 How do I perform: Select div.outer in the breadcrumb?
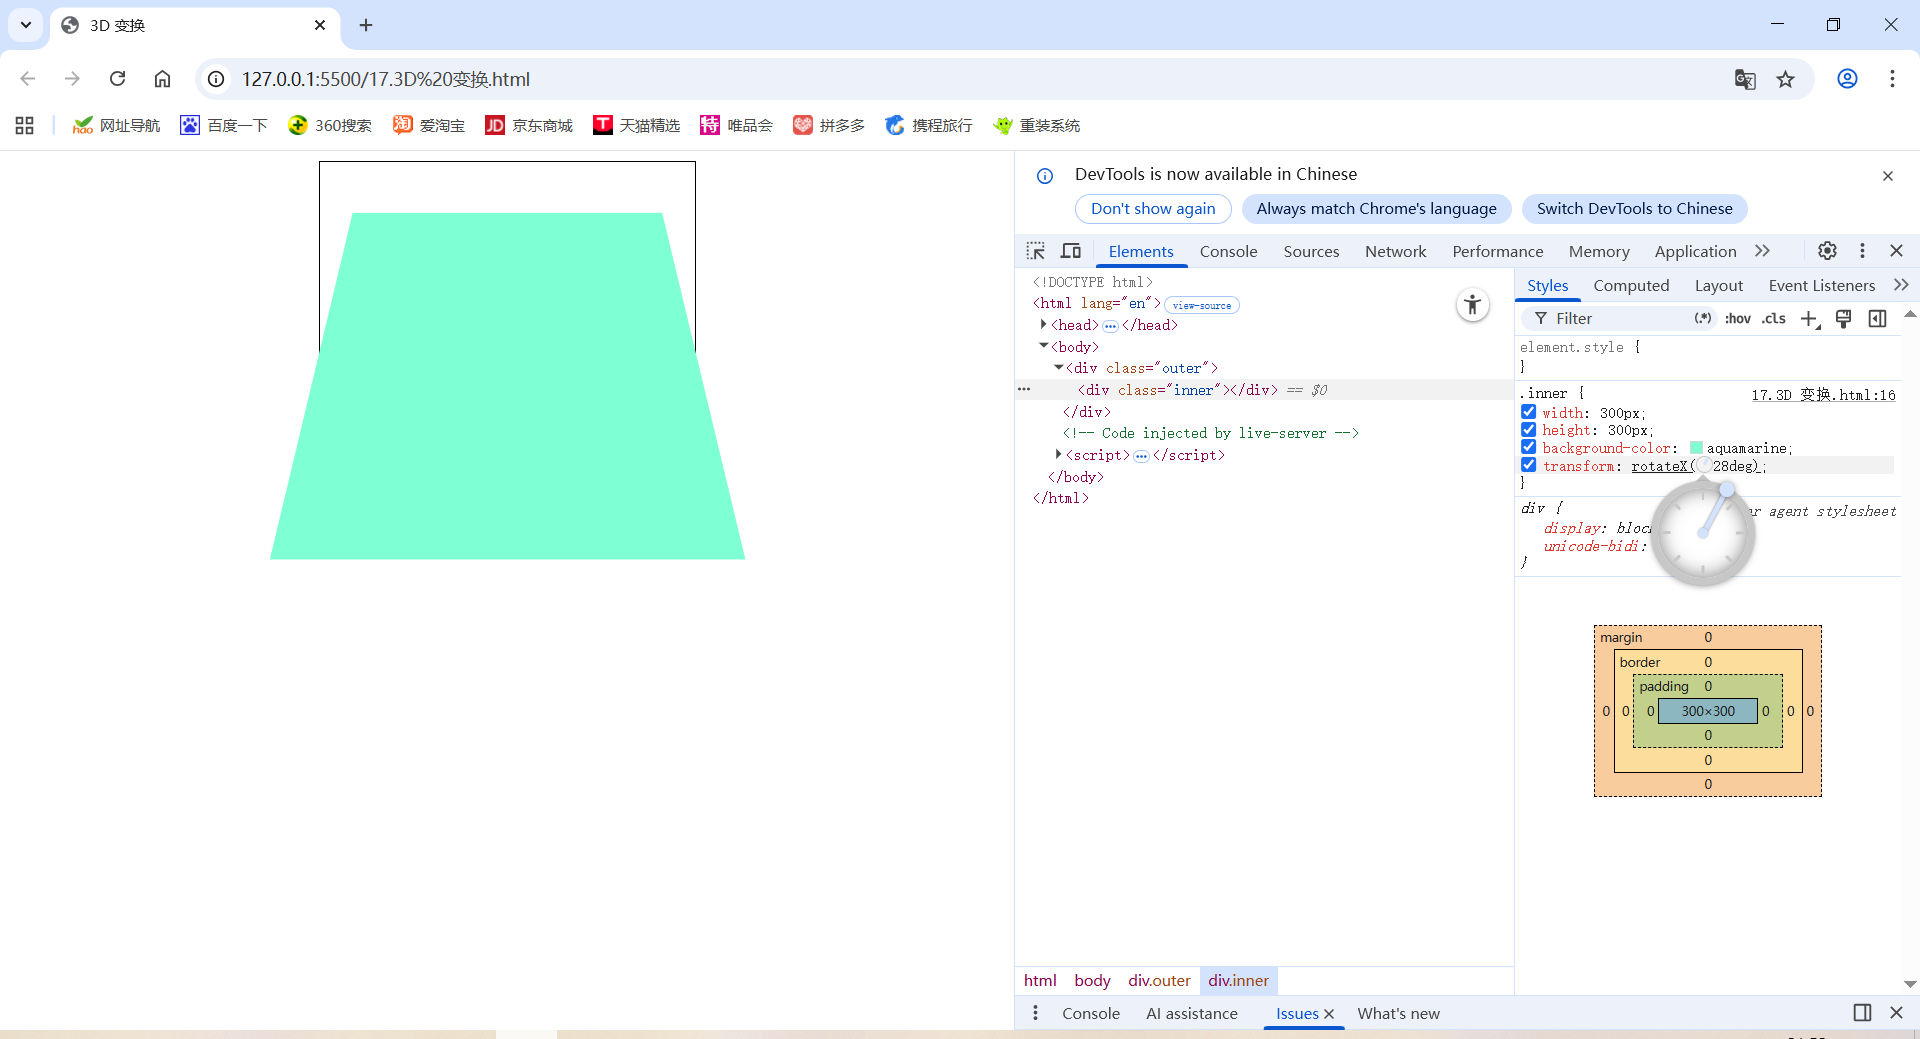pos(1159,980)
